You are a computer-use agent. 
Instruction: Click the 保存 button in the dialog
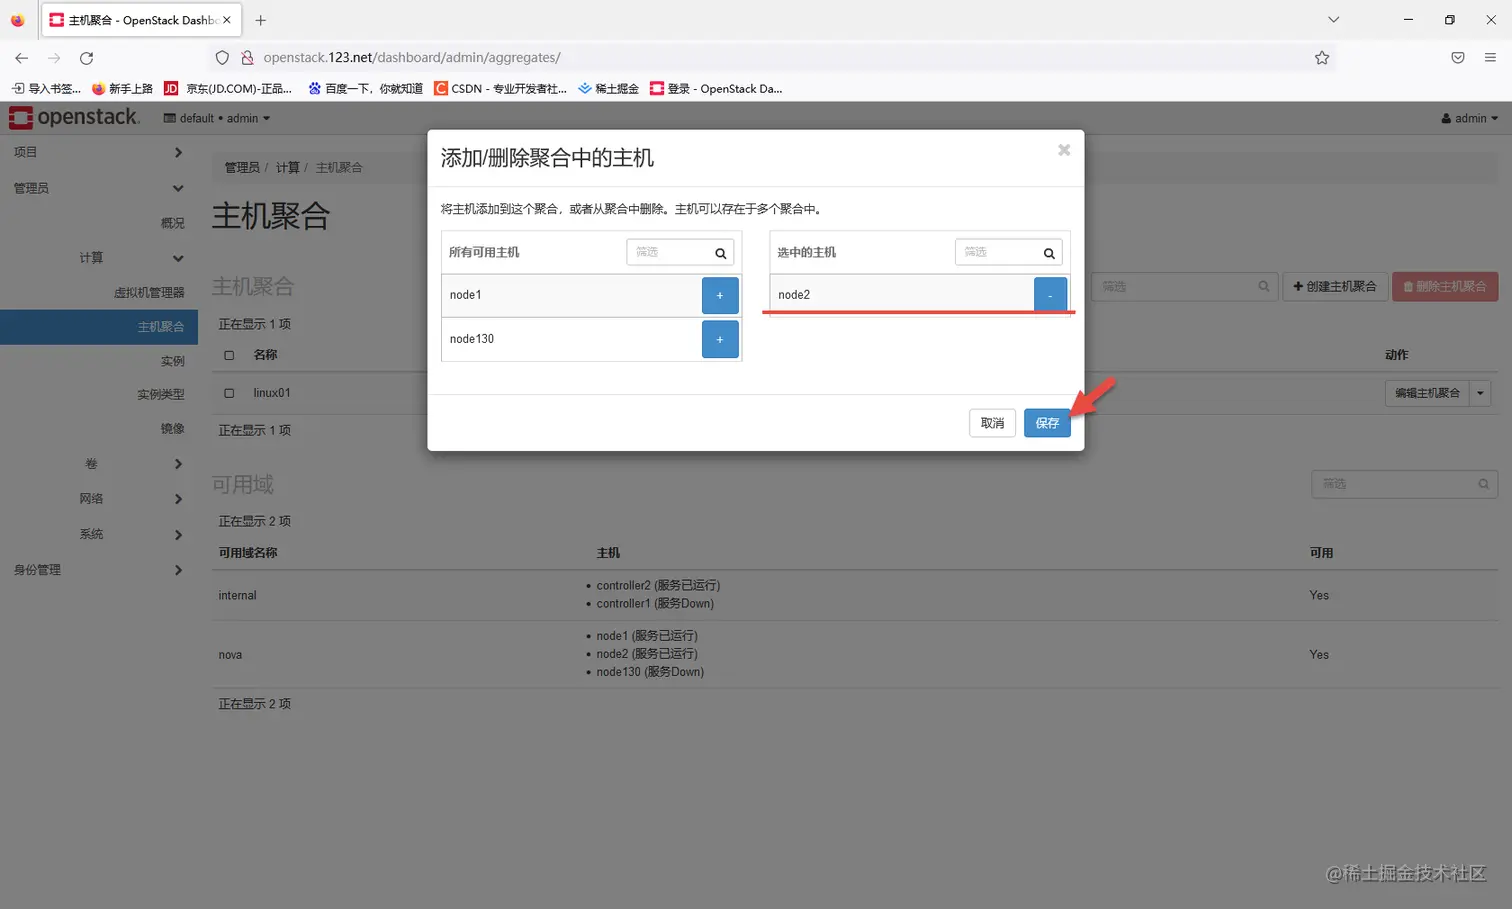(x=1046, y=423)
